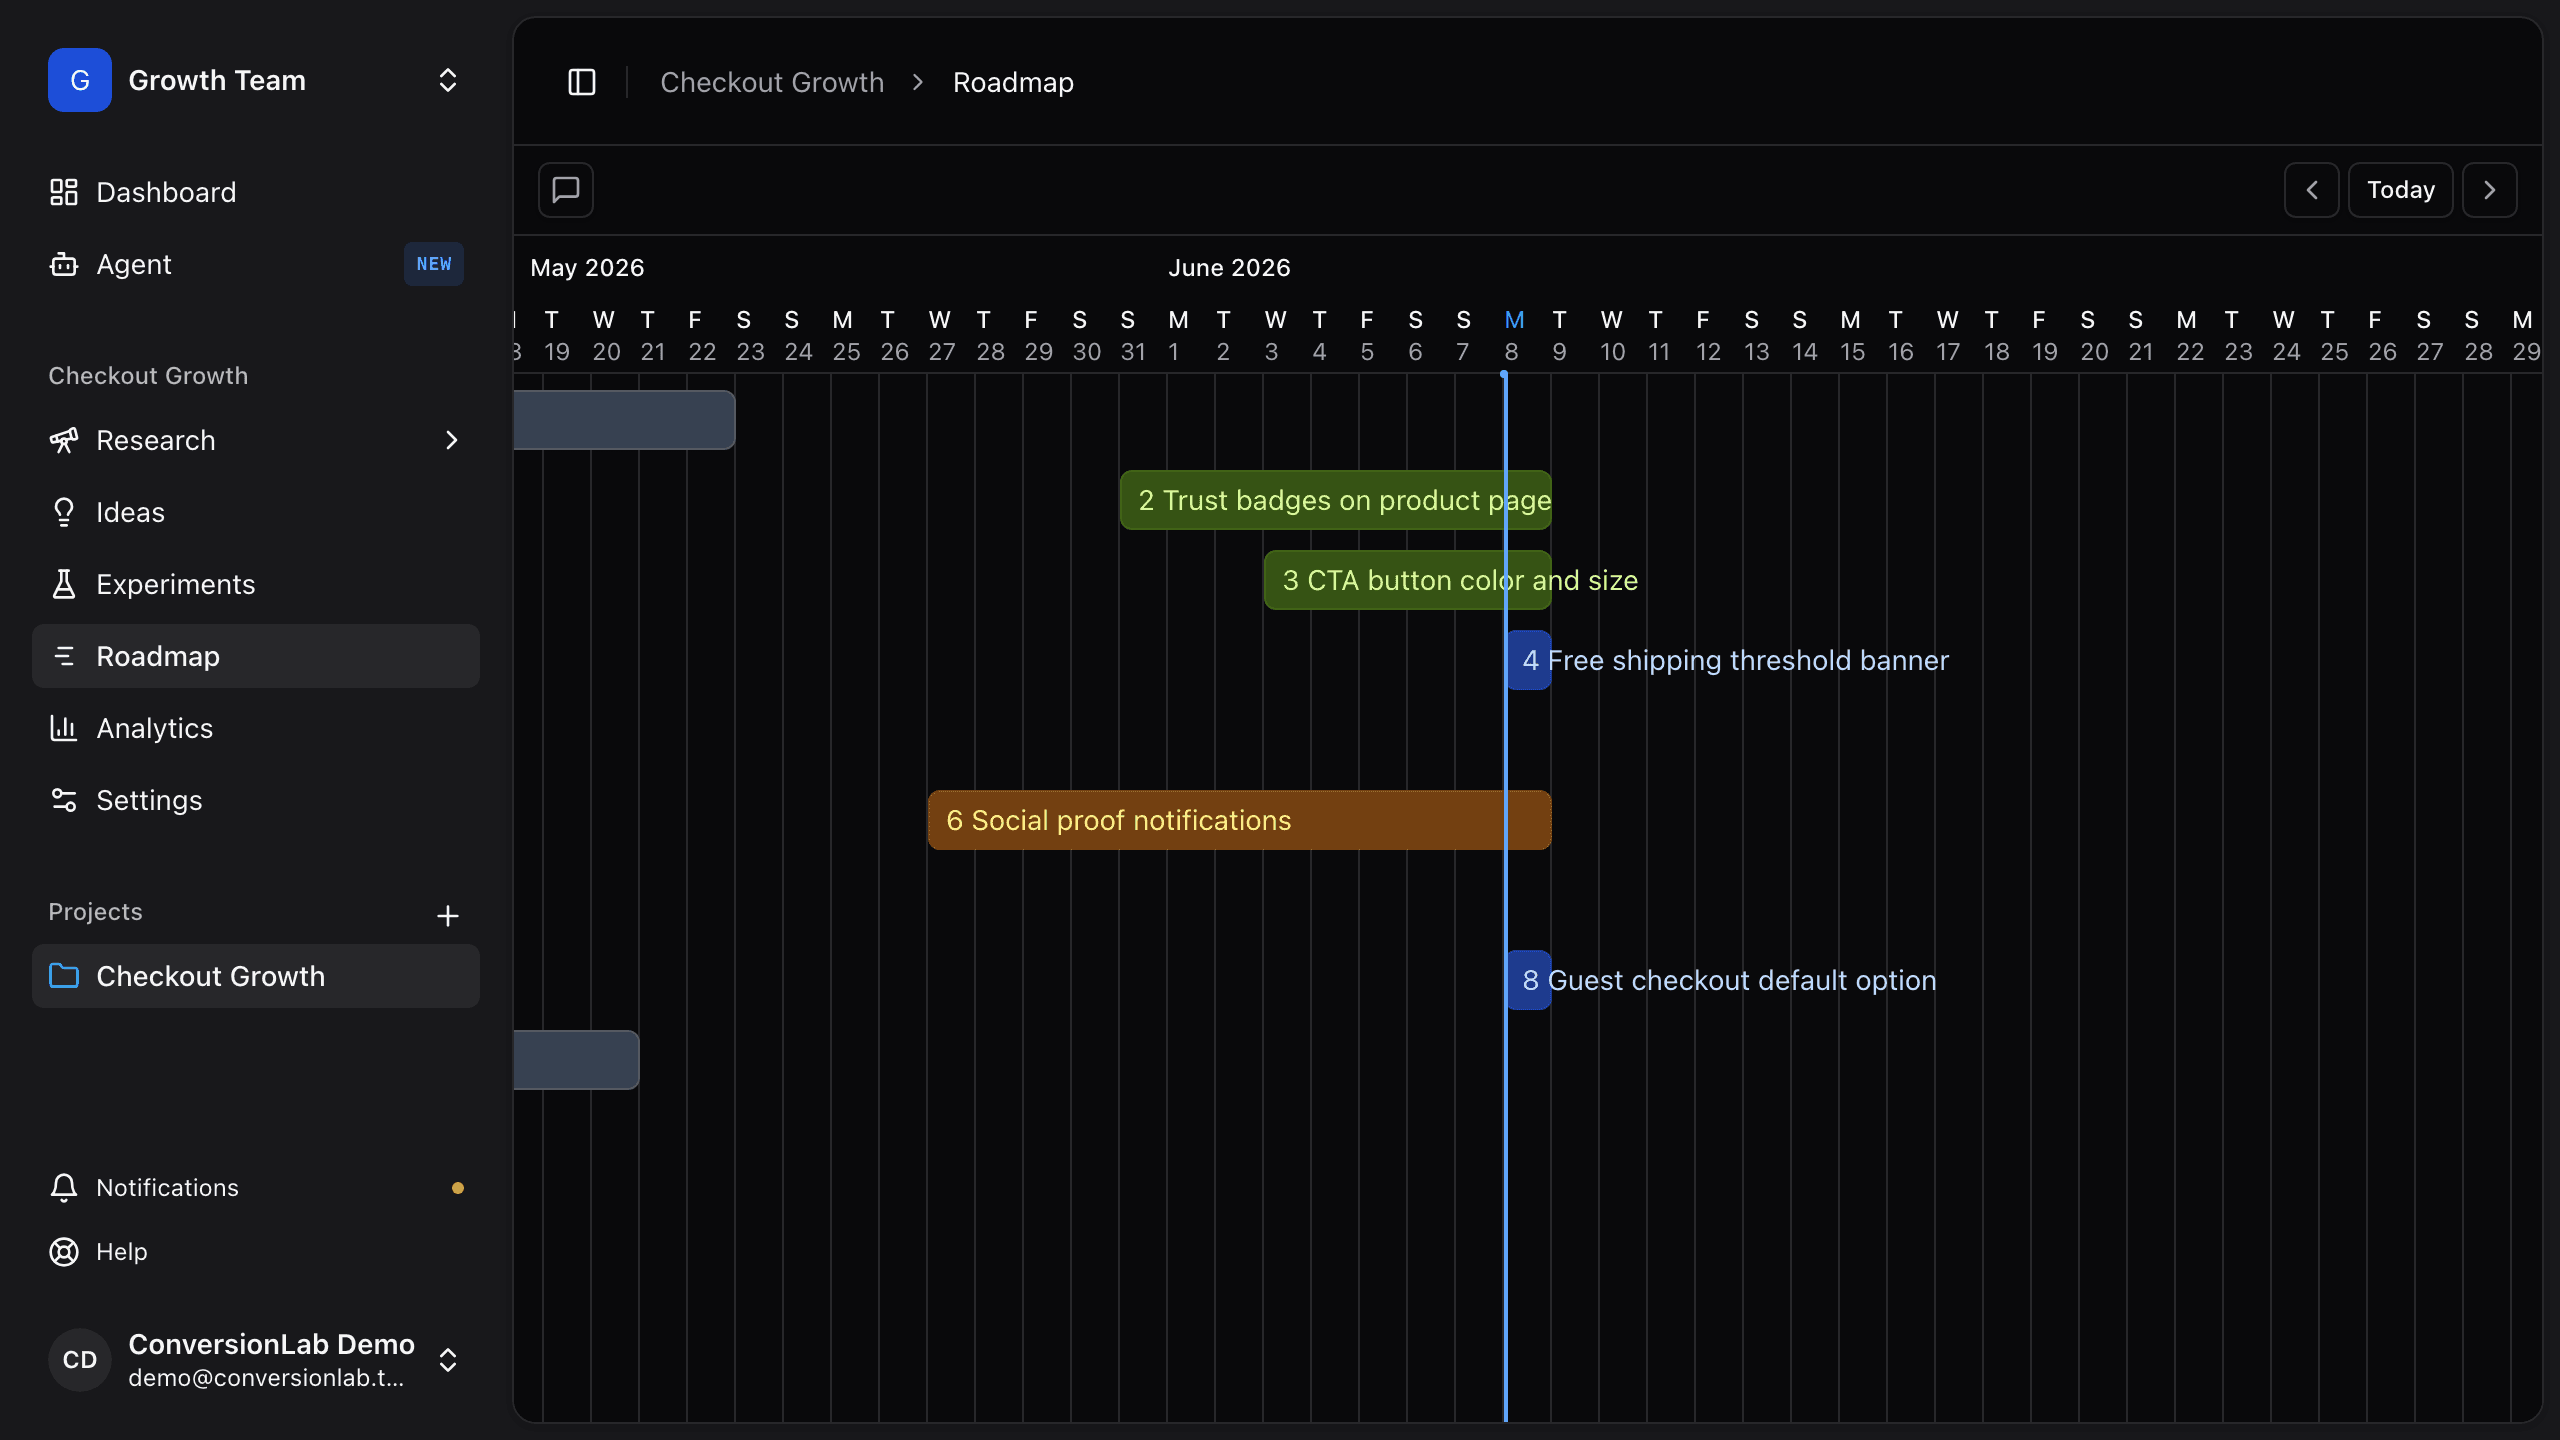Select Trust badges on product page bar

(1336, 500)
